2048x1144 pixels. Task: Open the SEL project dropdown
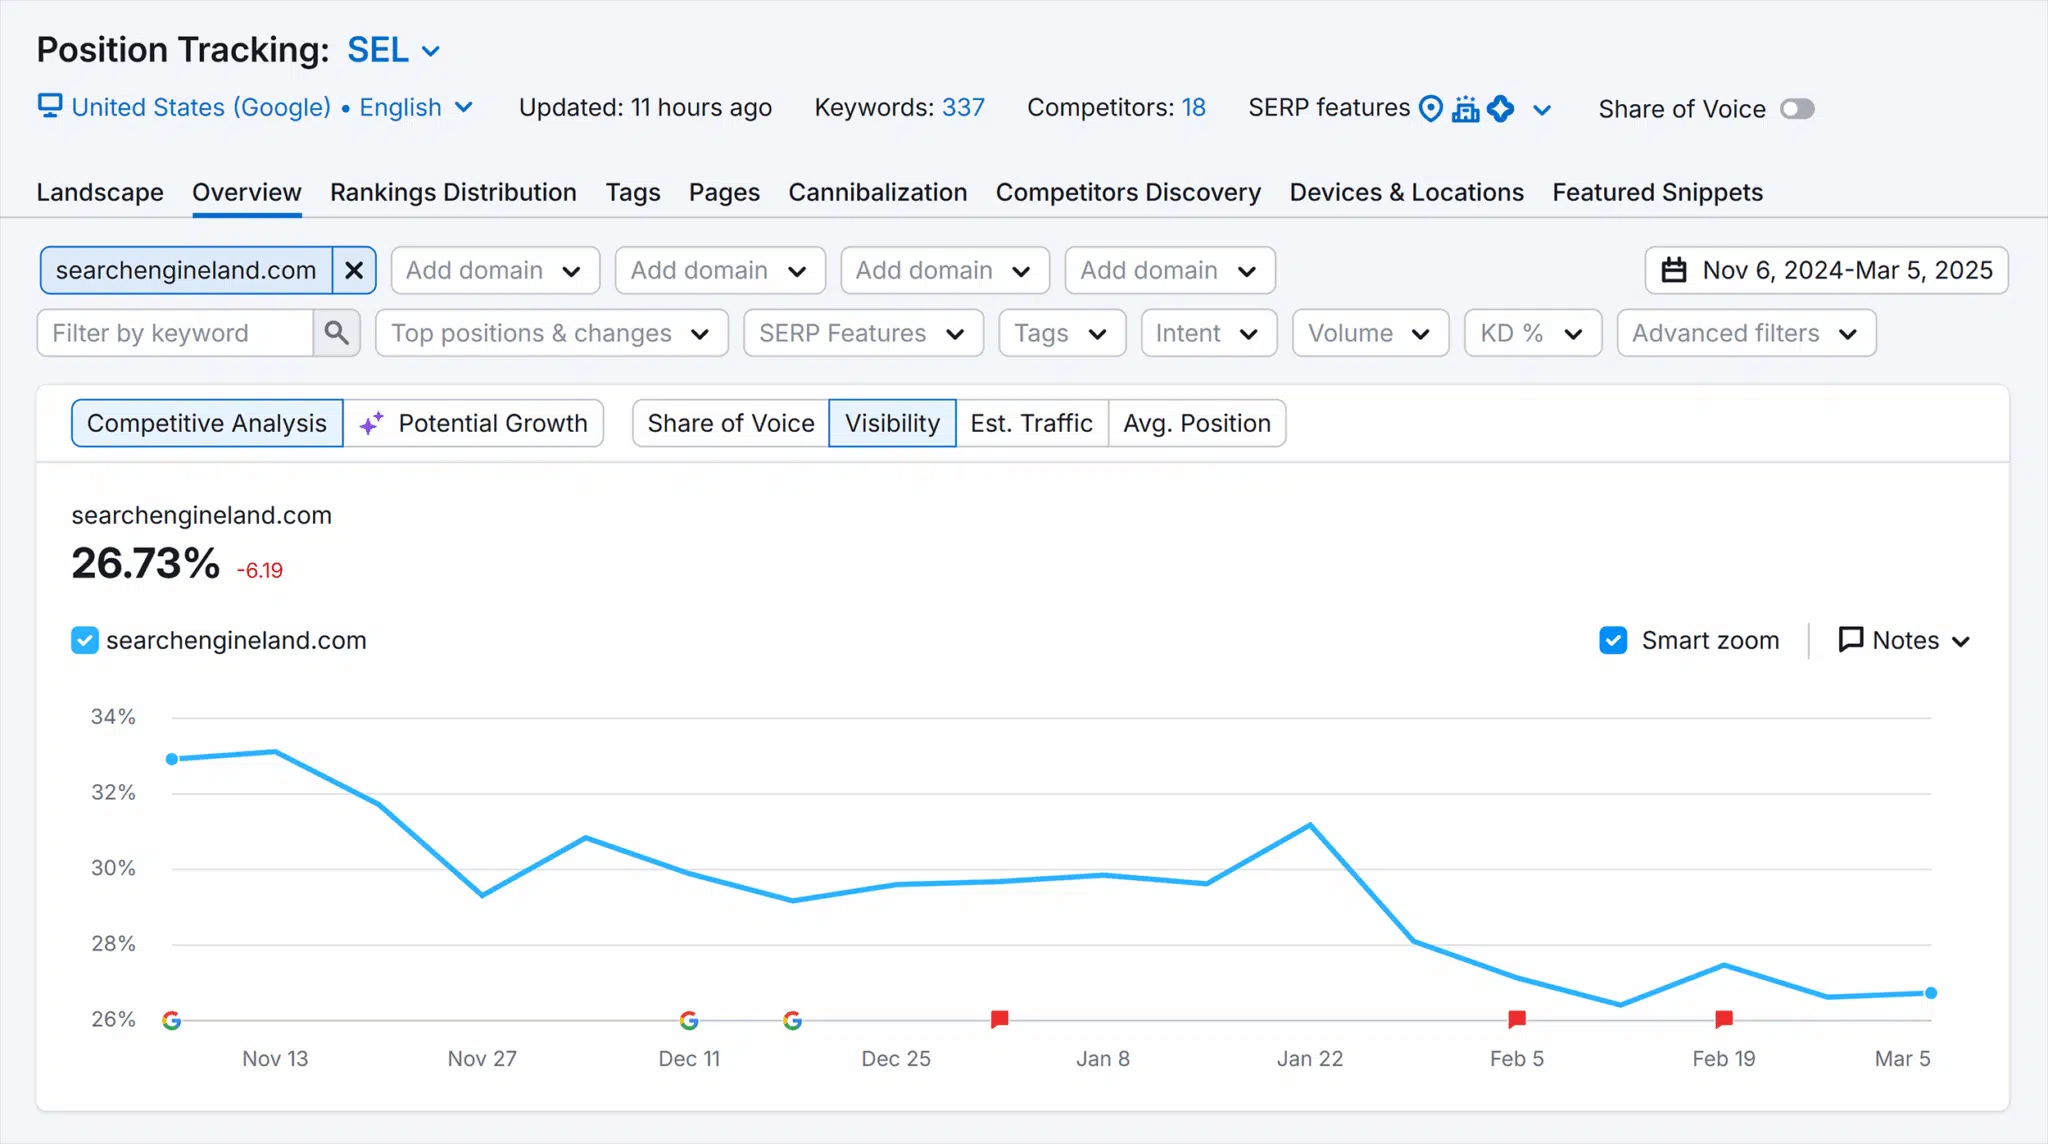click(x=394, y=50)
